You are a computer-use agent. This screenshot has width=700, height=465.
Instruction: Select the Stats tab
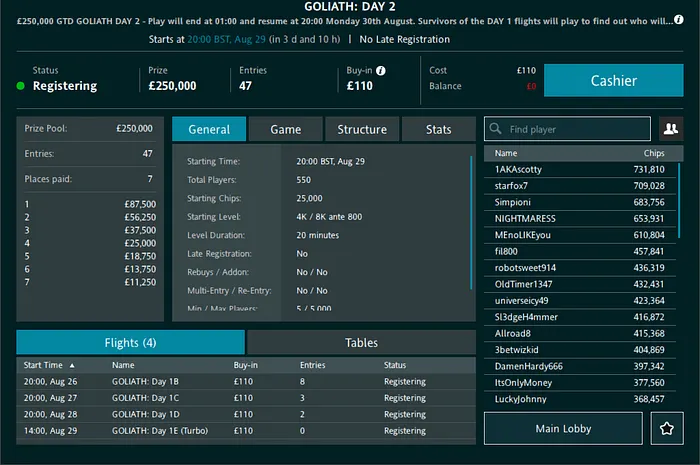(x=438, y=129)
